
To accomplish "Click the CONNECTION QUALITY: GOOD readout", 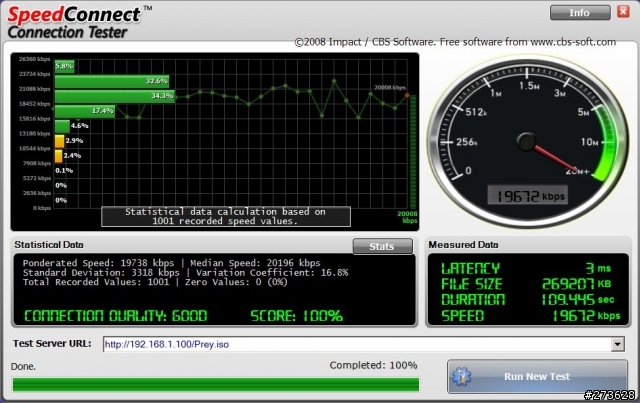I will pyautogui.click(x=116, y=316).
